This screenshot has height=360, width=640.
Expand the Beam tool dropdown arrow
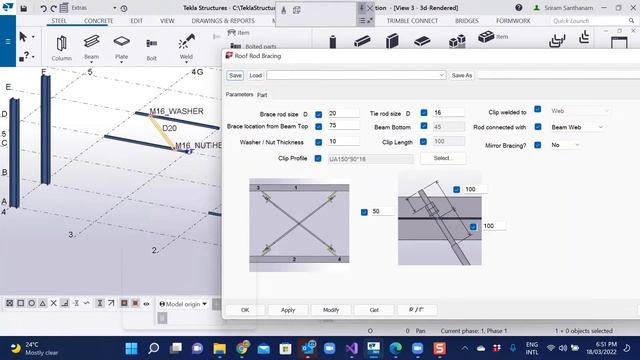[91, 62]
